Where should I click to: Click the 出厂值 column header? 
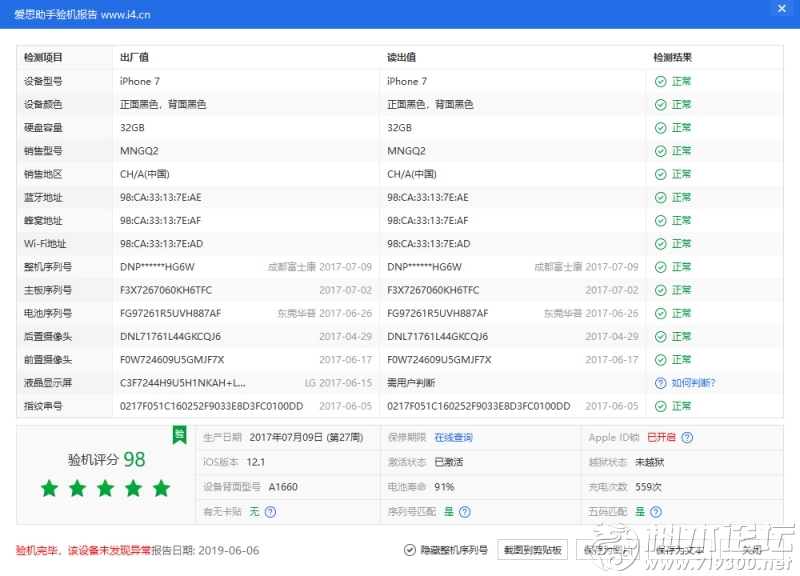134,58
